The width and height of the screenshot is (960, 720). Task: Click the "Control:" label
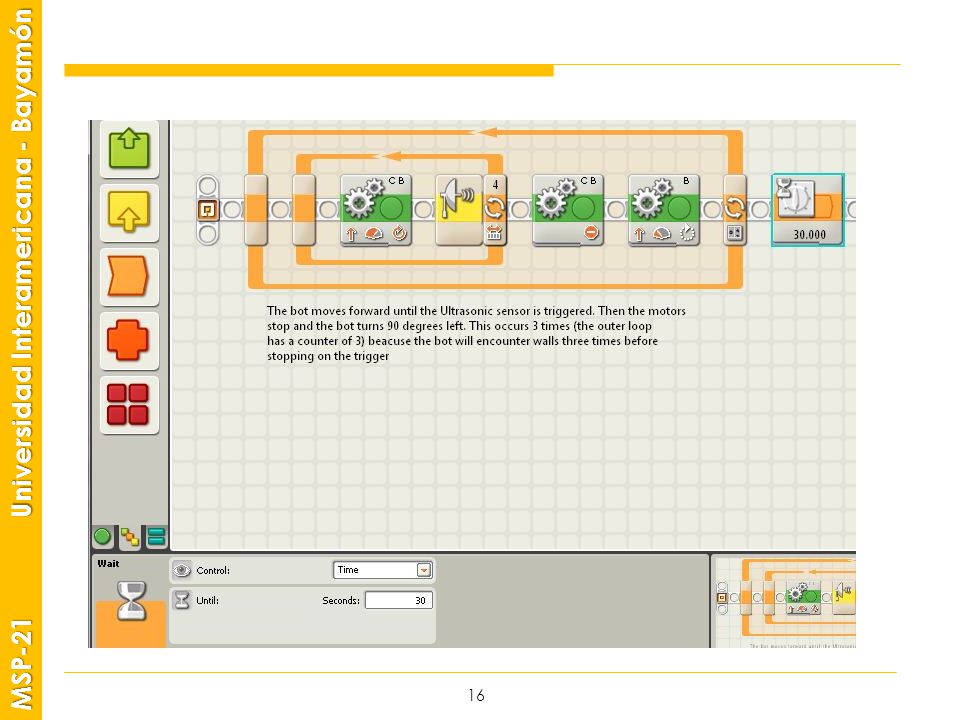tap(213, 571)
